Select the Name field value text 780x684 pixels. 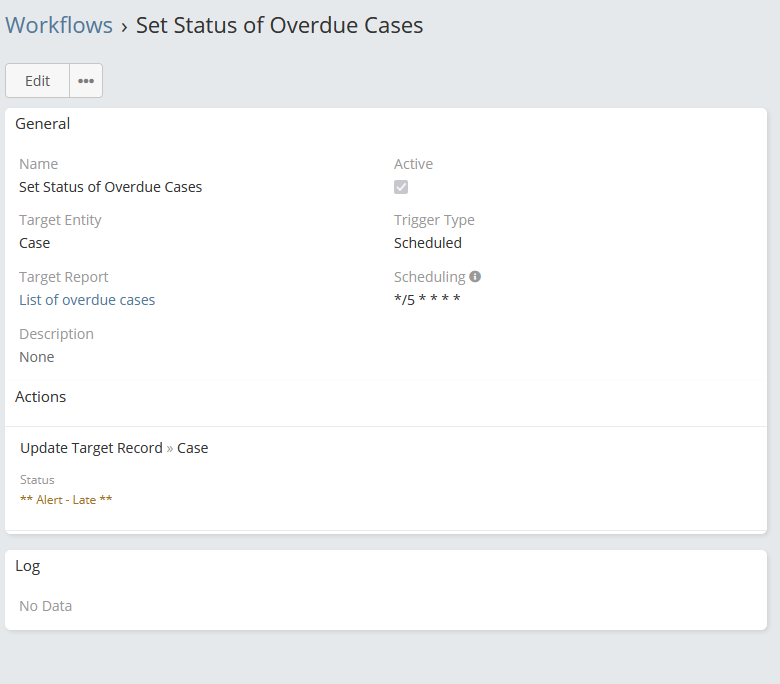[x=110, y=187]
